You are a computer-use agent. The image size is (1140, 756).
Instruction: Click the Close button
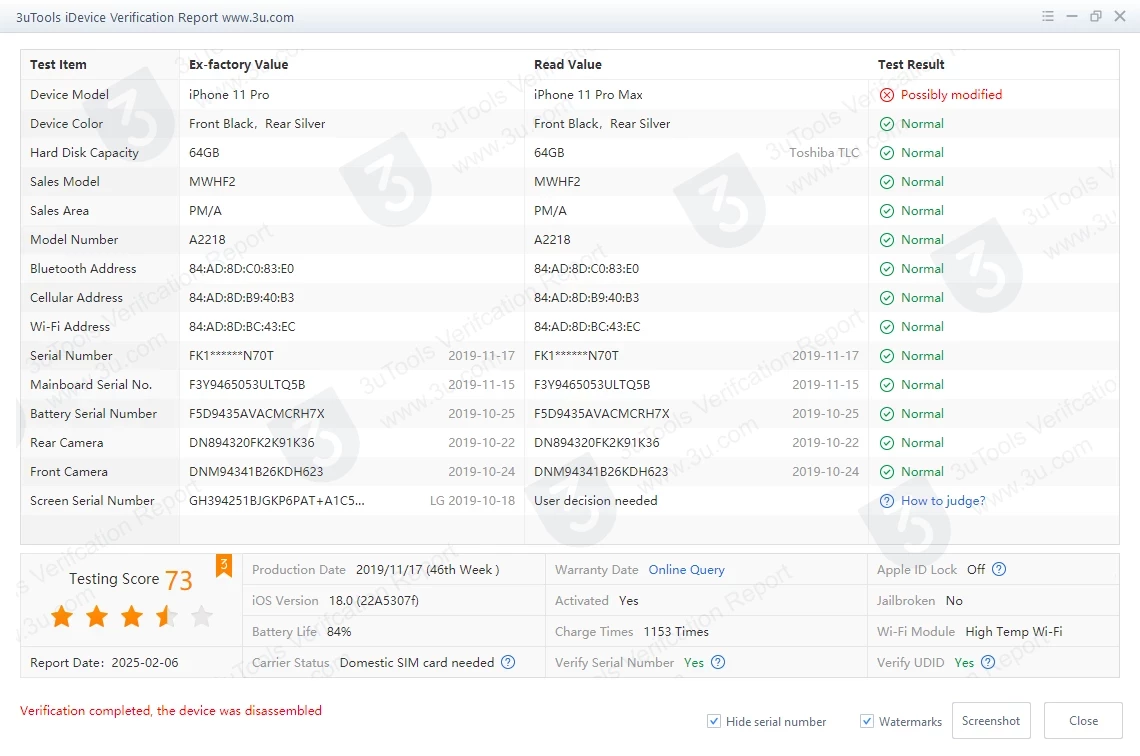click(x=1083, y=720)
